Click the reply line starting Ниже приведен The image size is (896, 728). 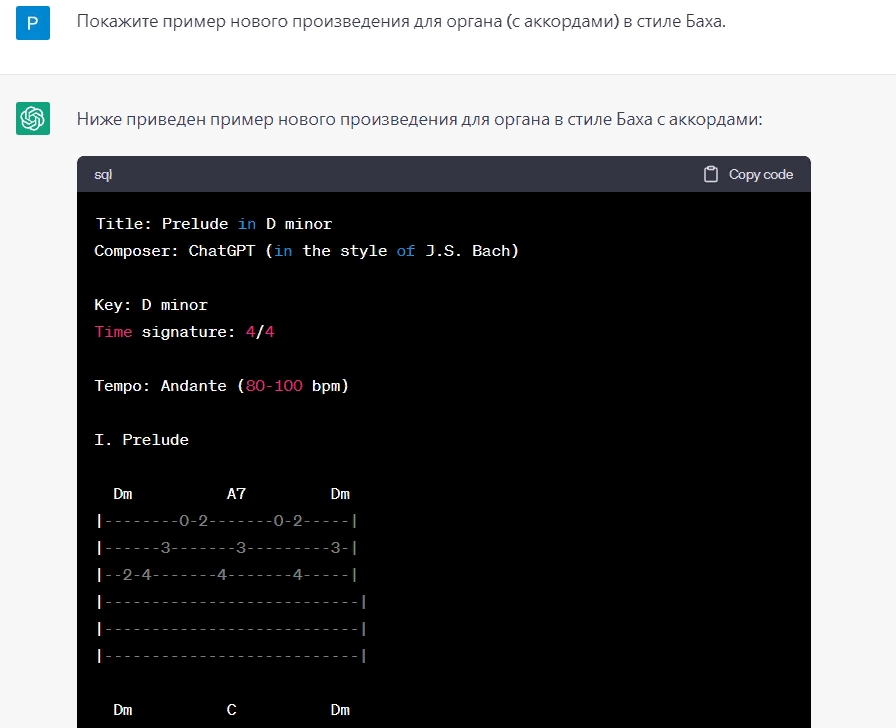point(419,119)
